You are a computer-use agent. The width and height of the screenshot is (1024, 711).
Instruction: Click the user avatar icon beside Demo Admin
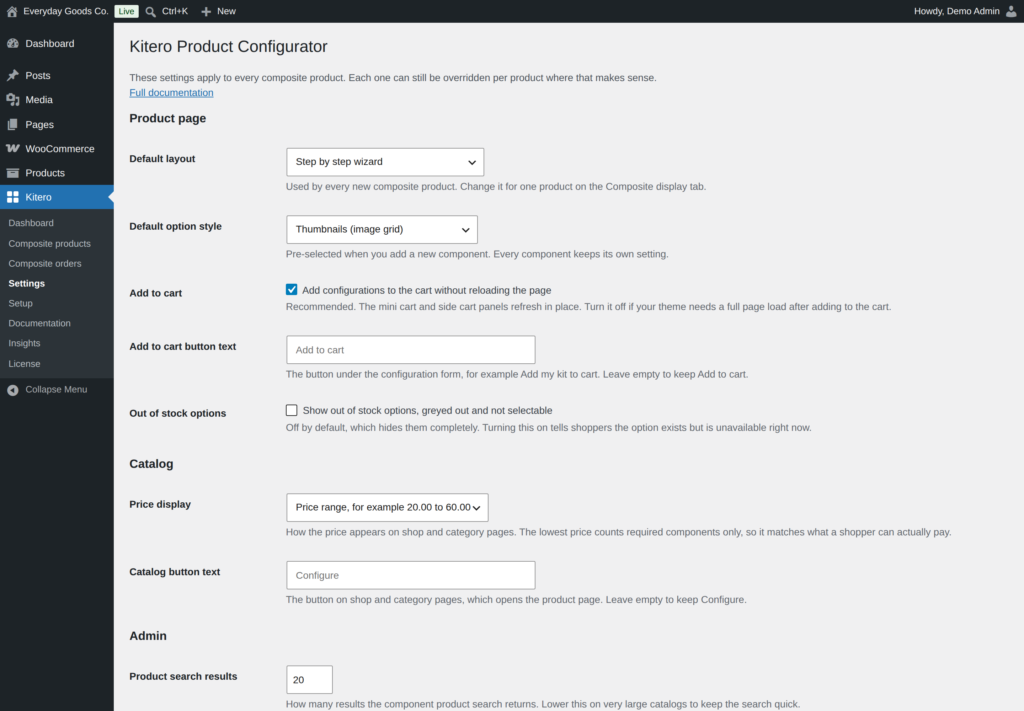[x=1011, y=11]
